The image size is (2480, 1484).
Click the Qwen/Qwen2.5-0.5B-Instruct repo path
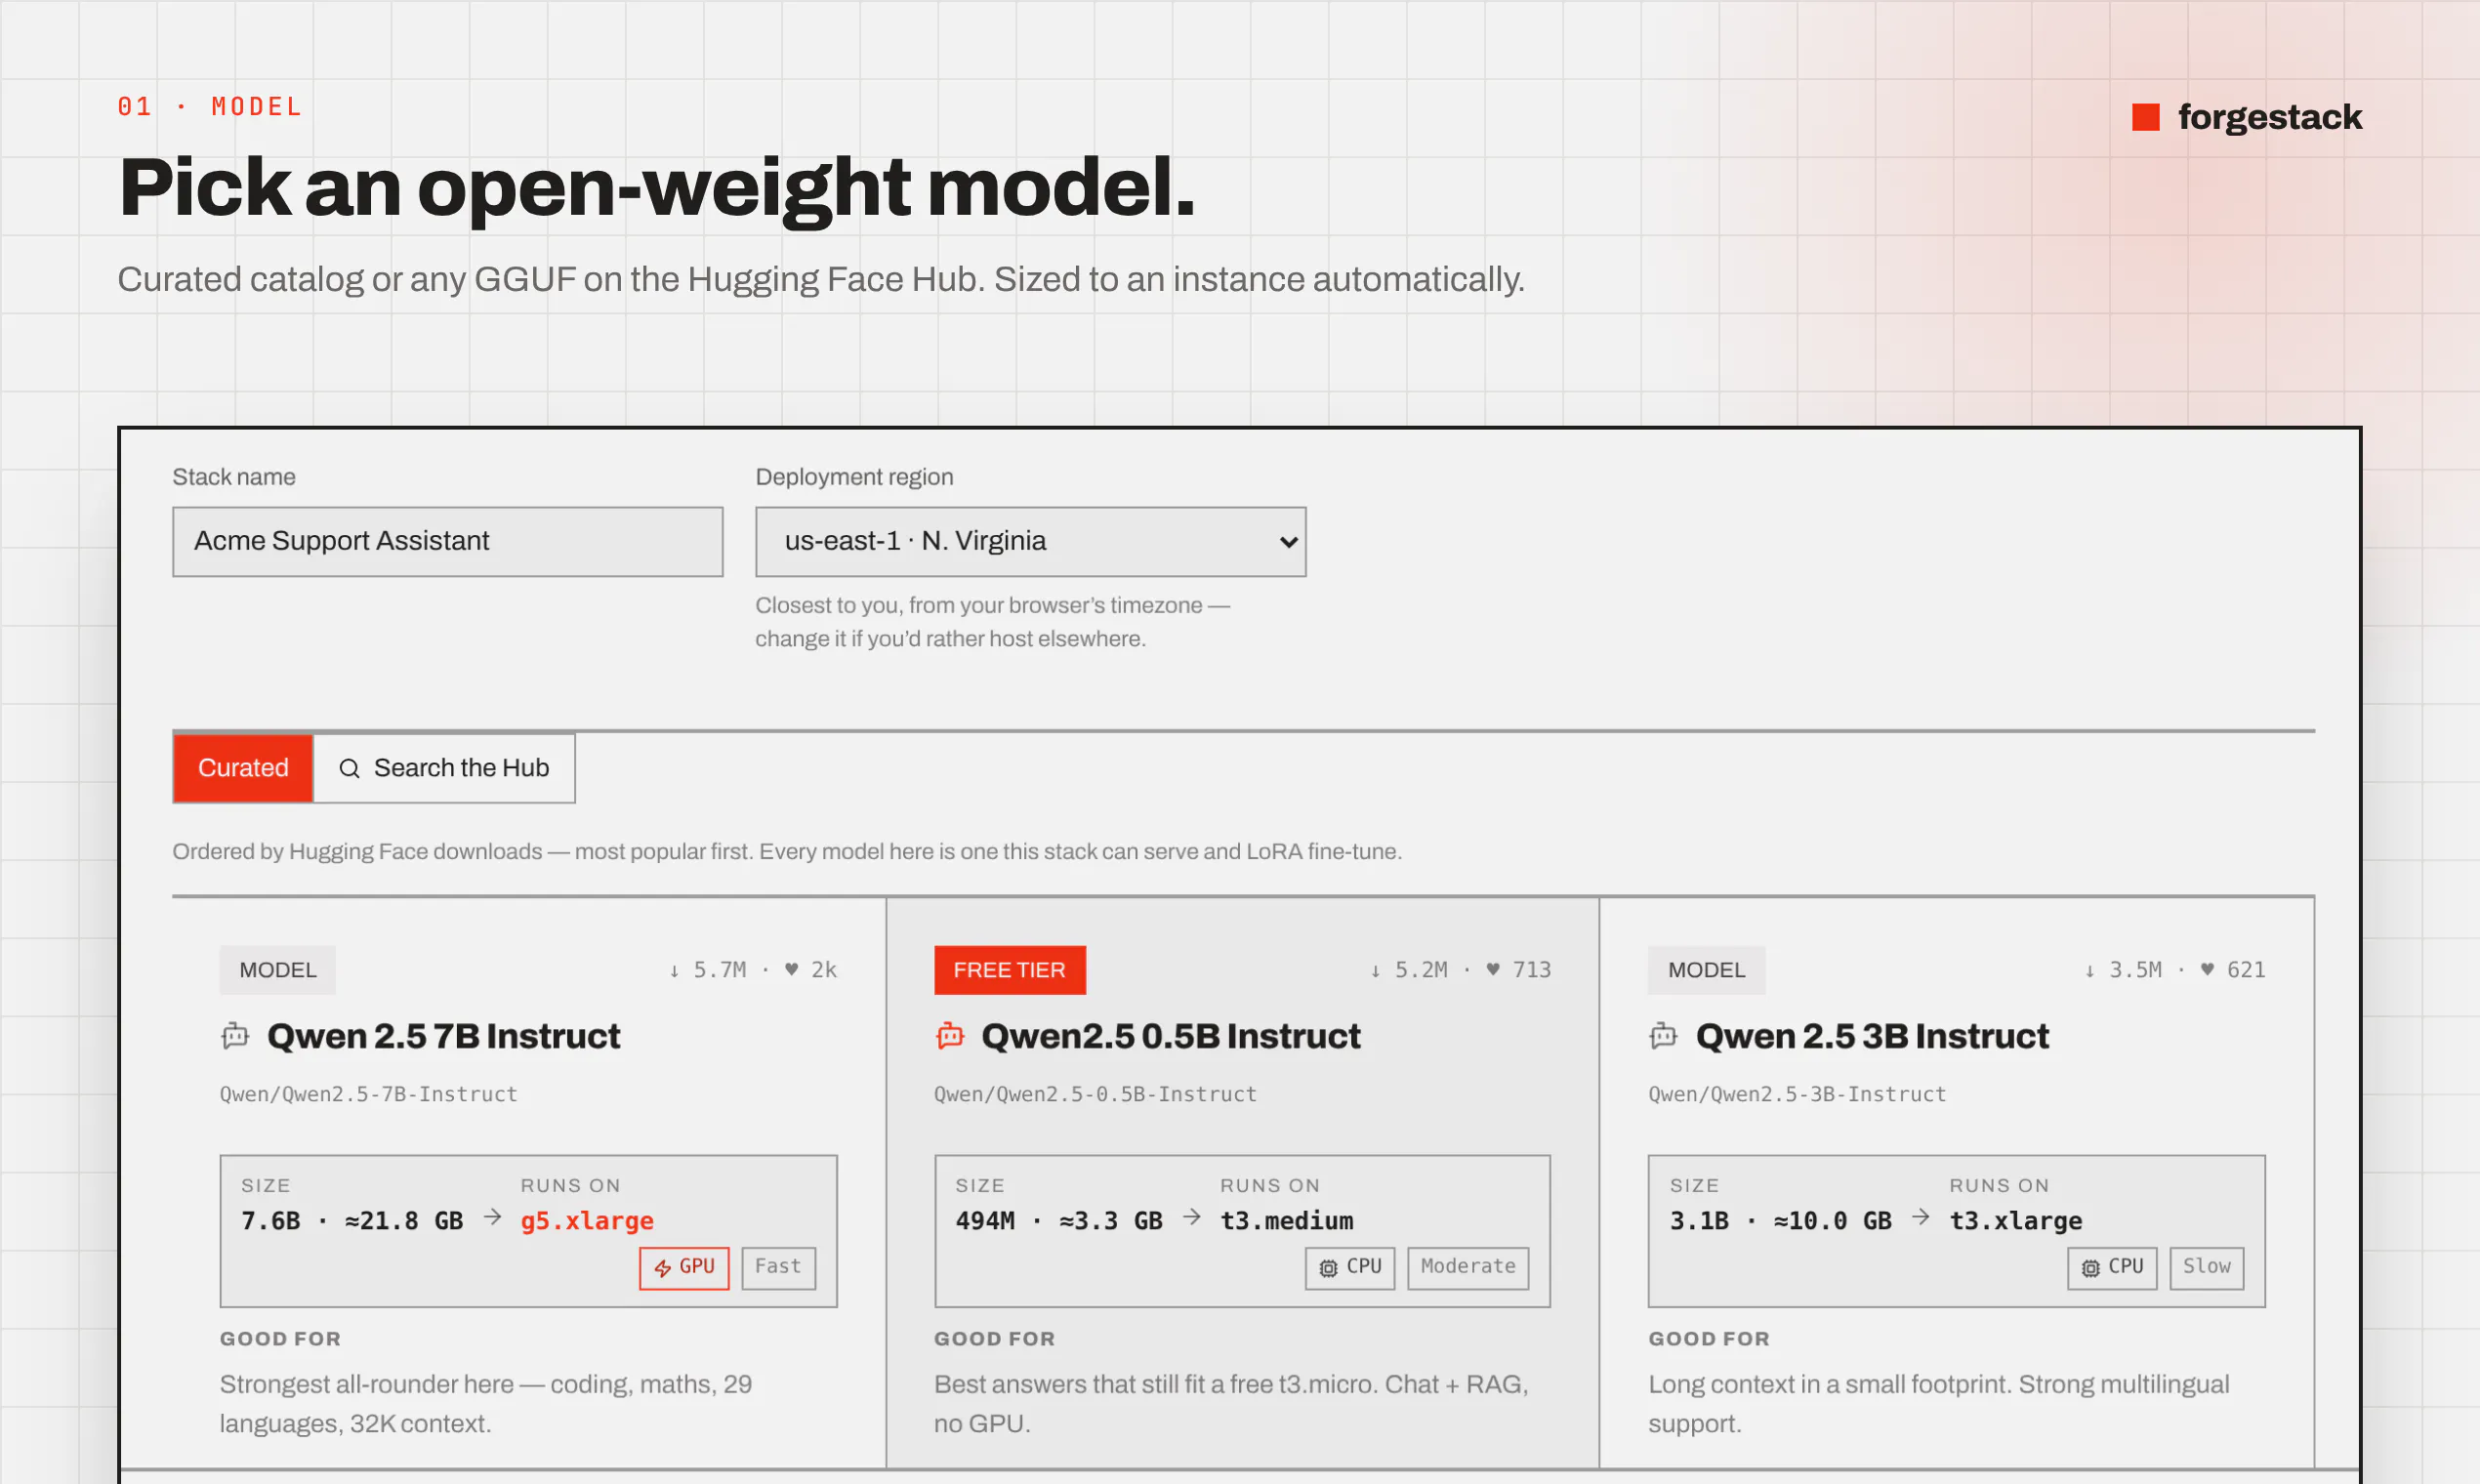click(1095, 1094)
